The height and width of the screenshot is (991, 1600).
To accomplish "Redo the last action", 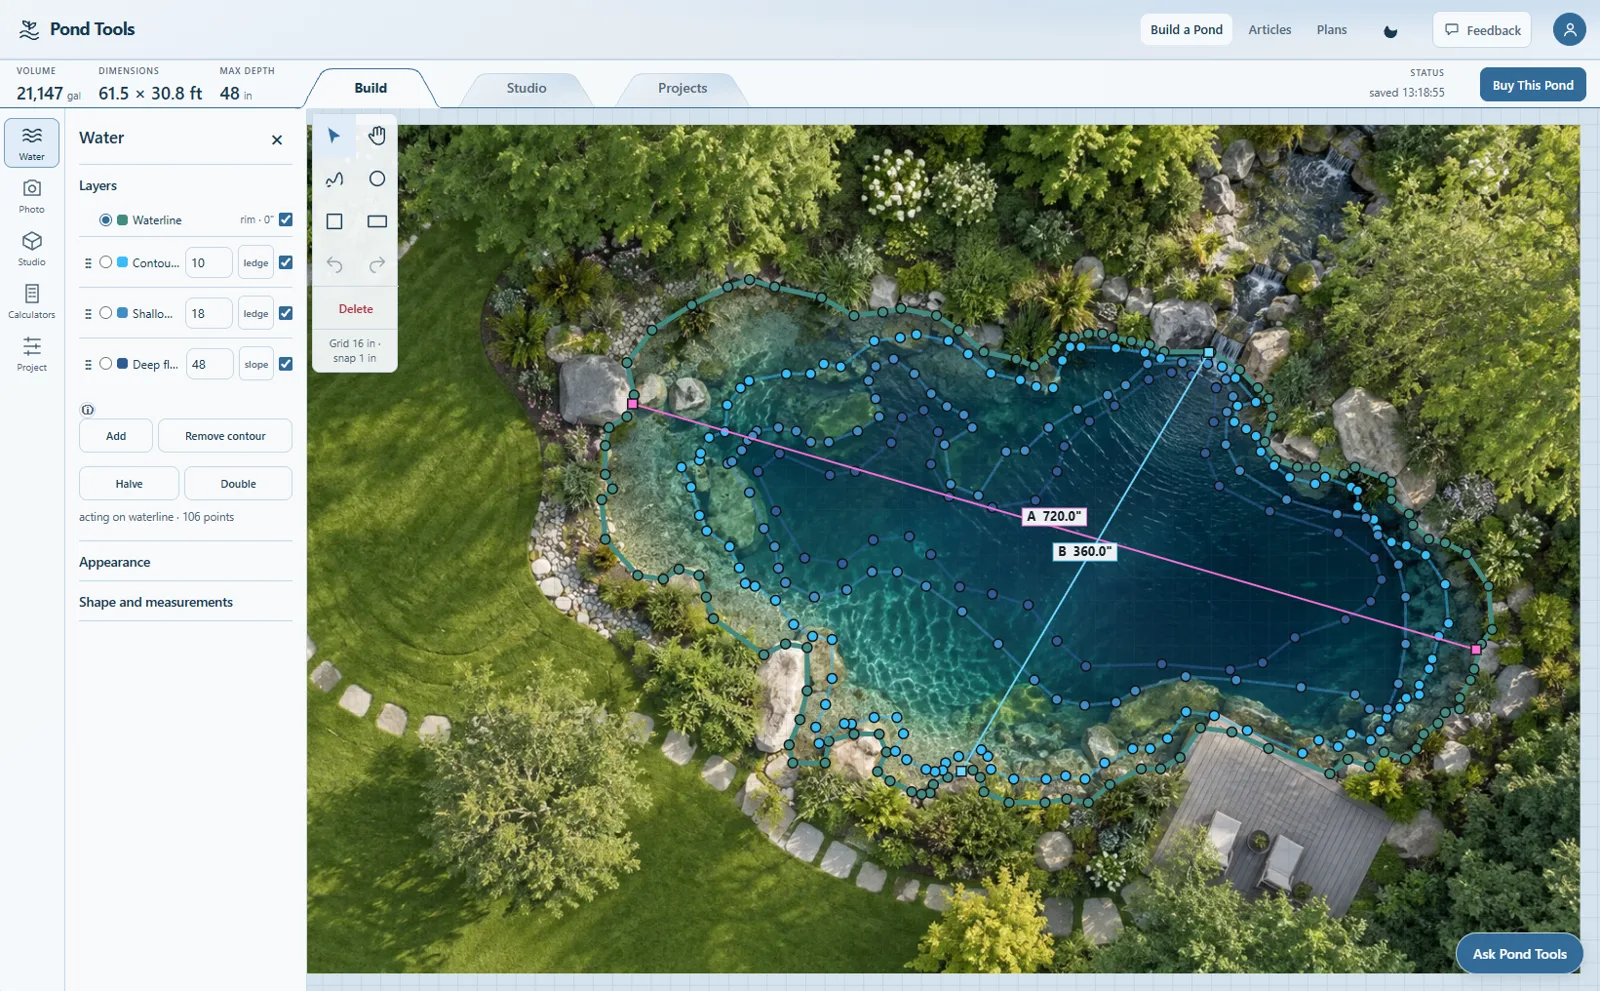I will [377, 265].
